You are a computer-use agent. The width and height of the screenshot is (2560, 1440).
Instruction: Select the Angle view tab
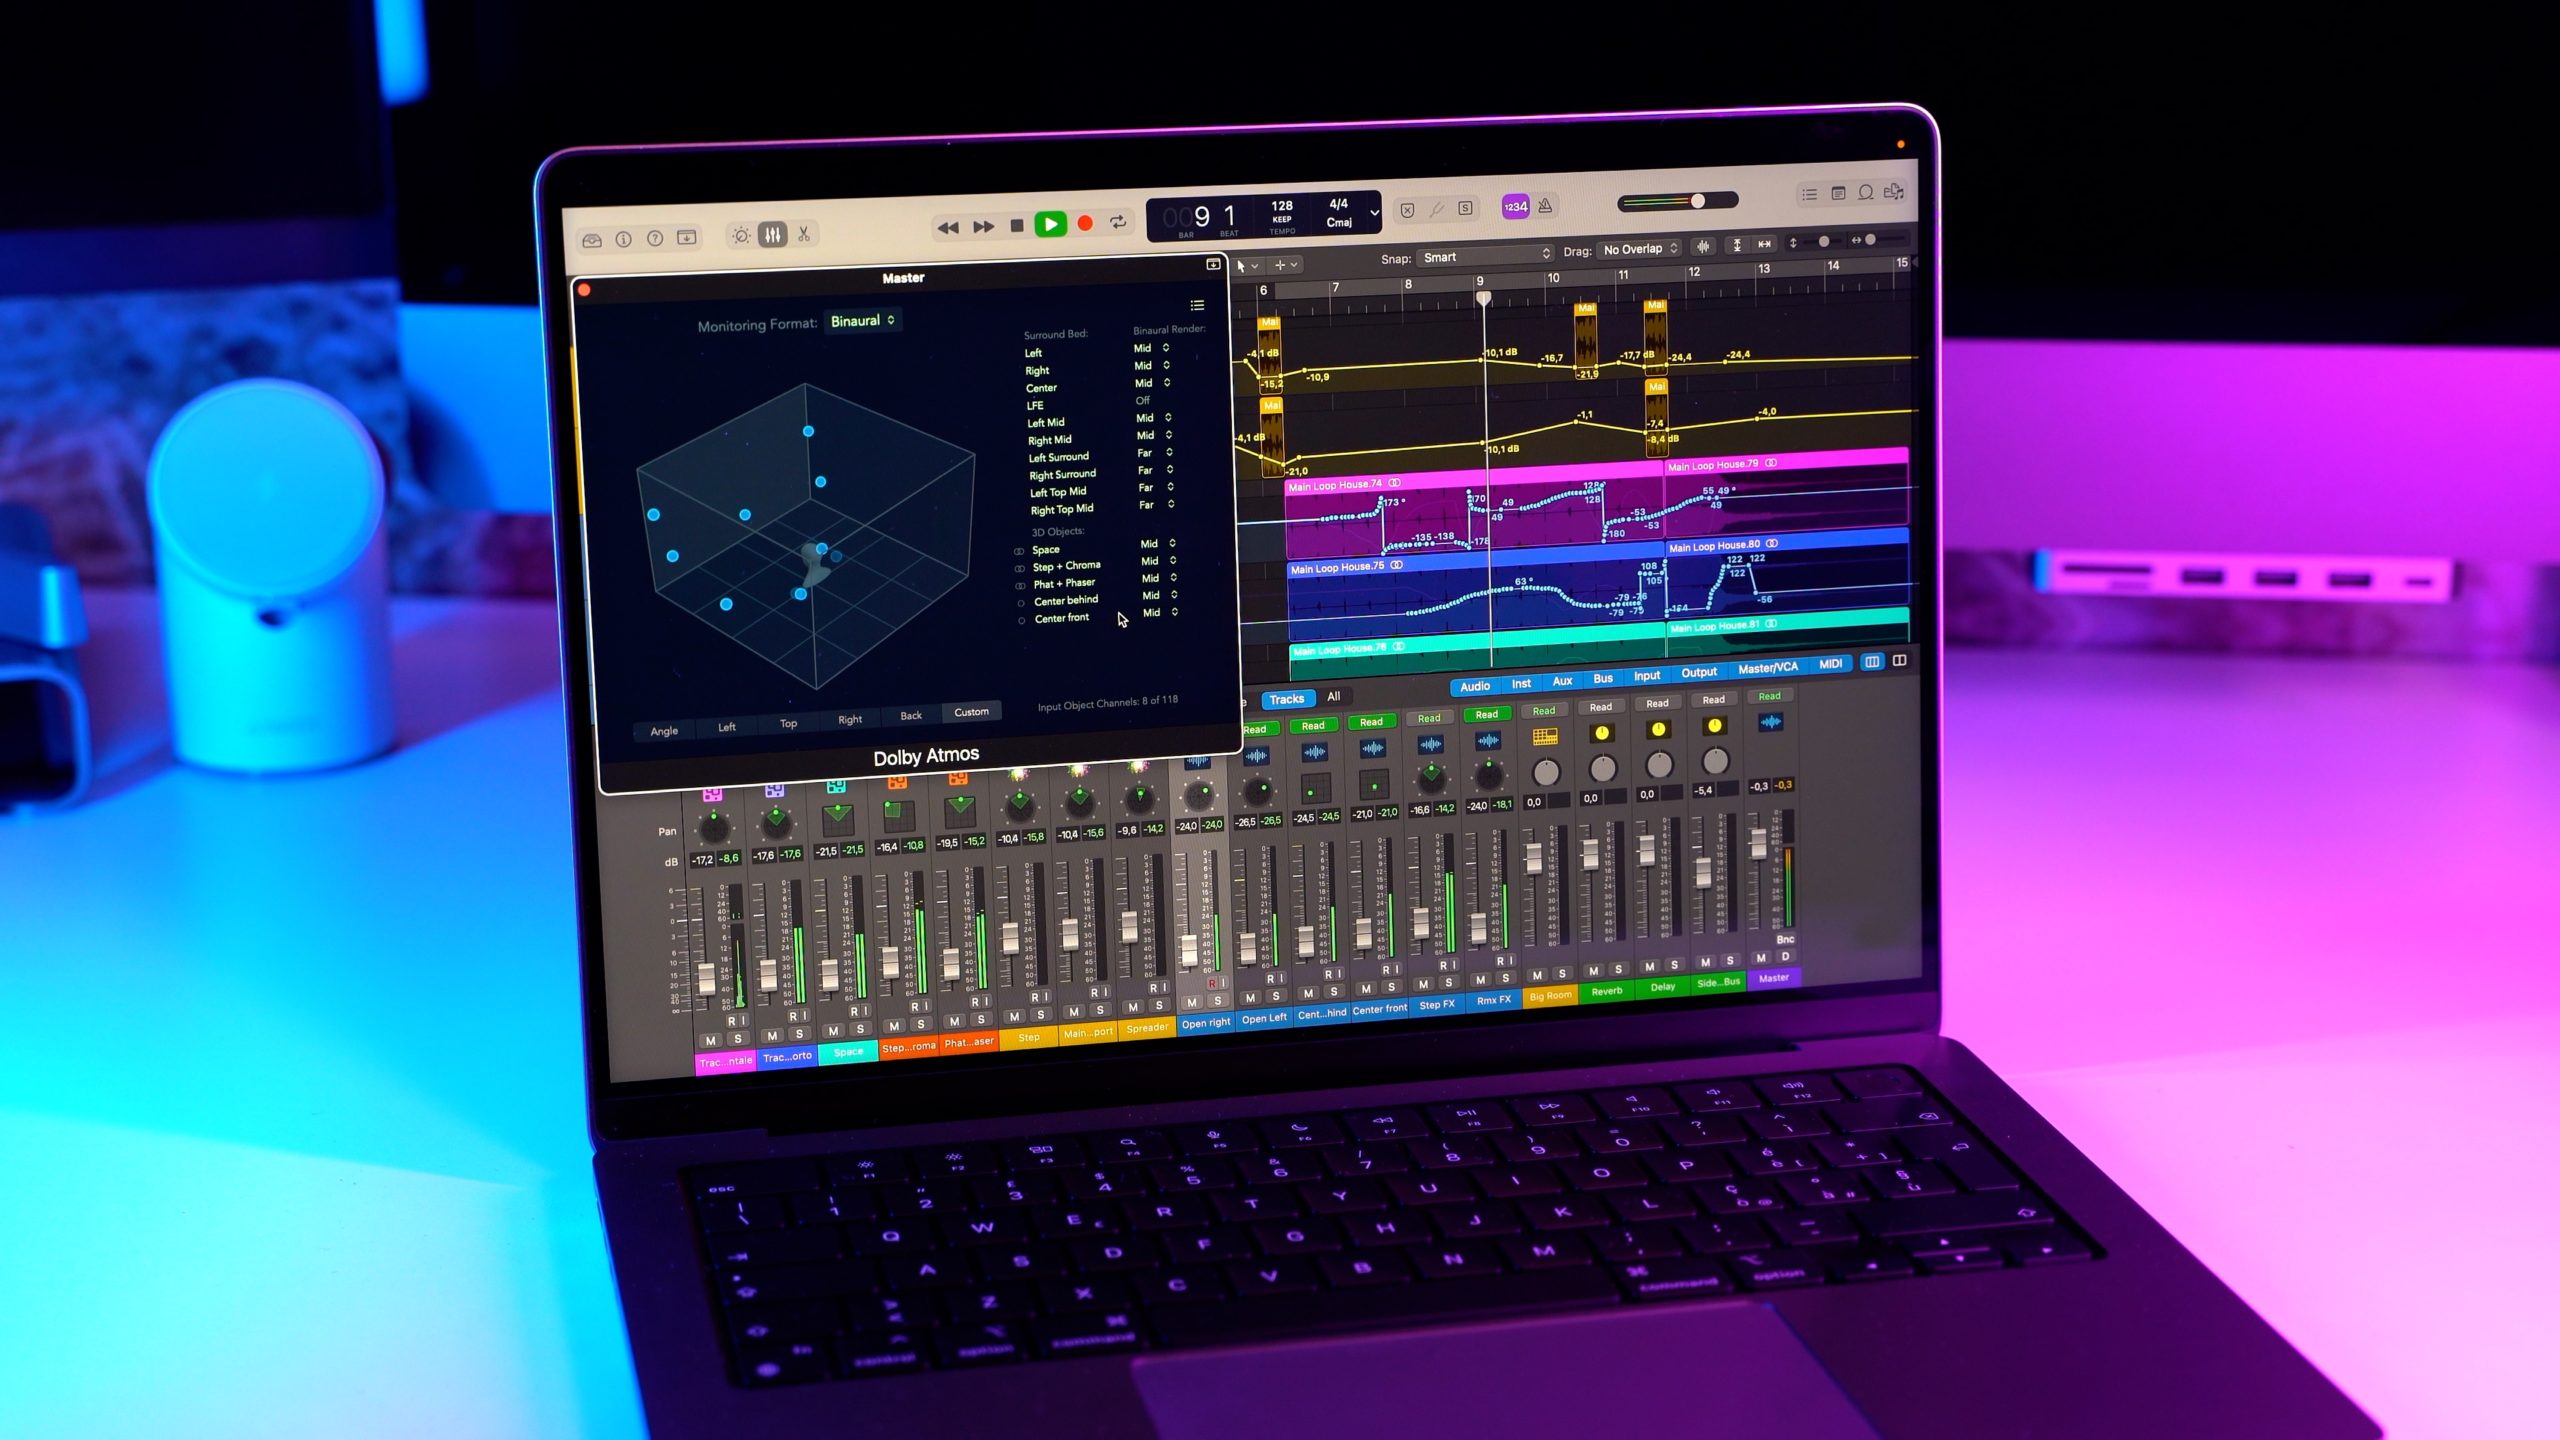(x=664, y=731)
